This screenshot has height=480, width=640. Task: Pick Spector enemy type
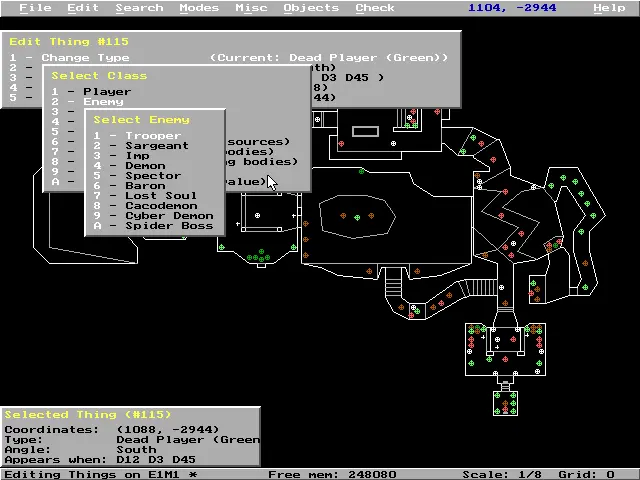(152, 176)
